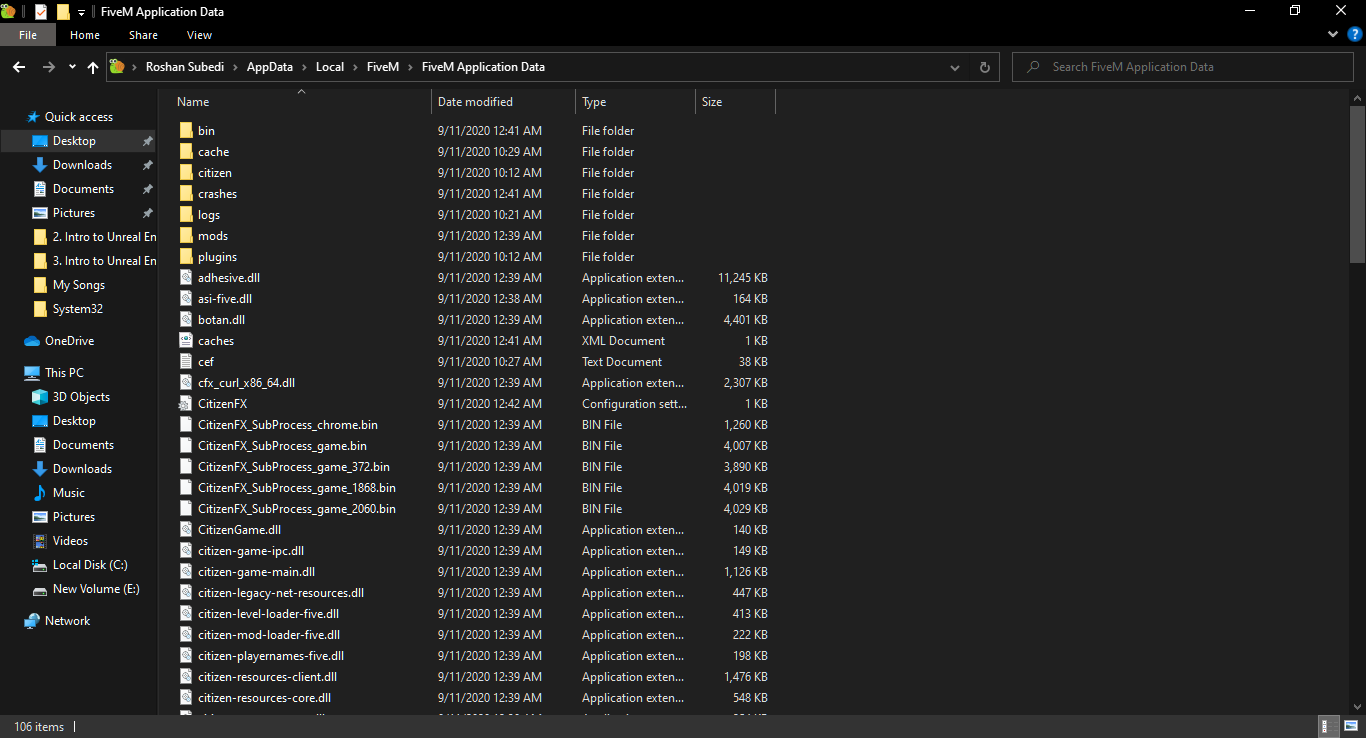Click the Properties quick access toolbar icon
This screenshot has width=1366, height=738.
(x=40, y=12)
